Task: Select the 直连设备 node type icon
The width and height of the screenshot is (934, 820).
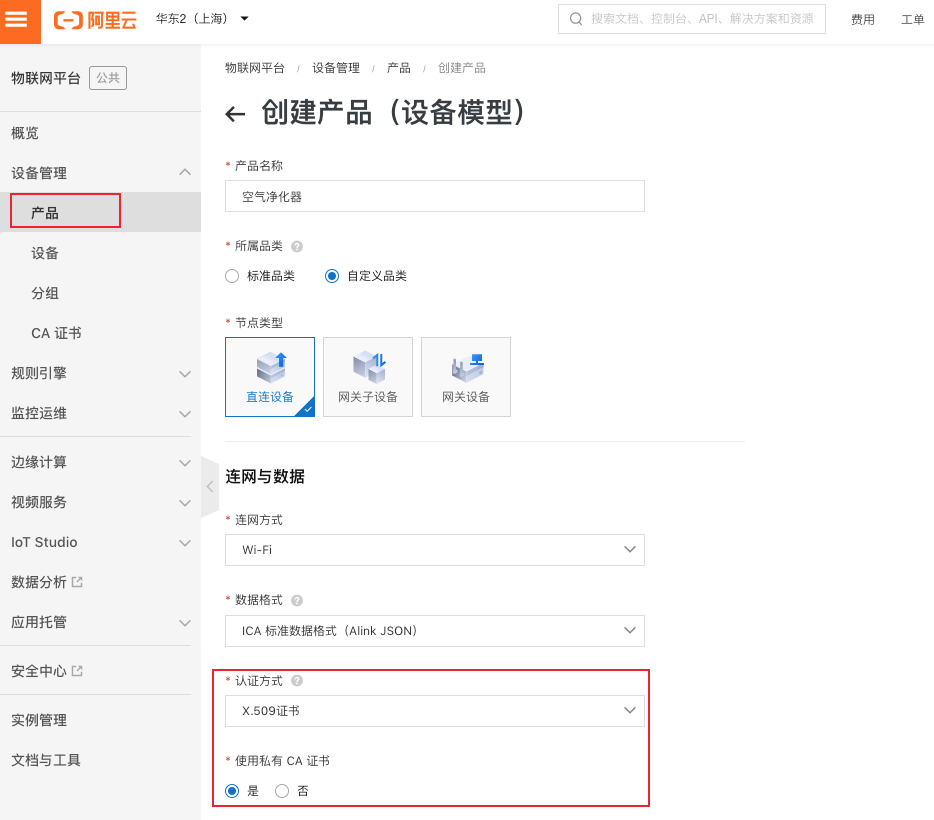Action: pos(269,377)
